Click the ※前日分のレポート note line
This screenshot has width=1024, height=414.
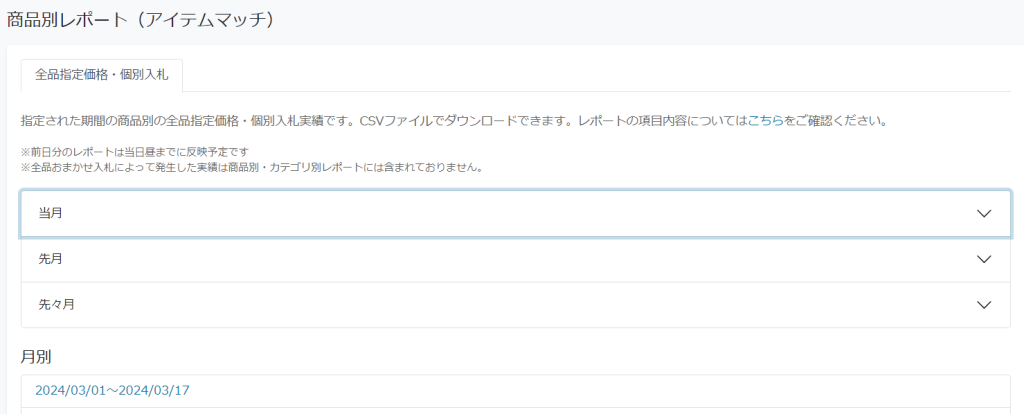pyautogui.click(x=136, y=153)
